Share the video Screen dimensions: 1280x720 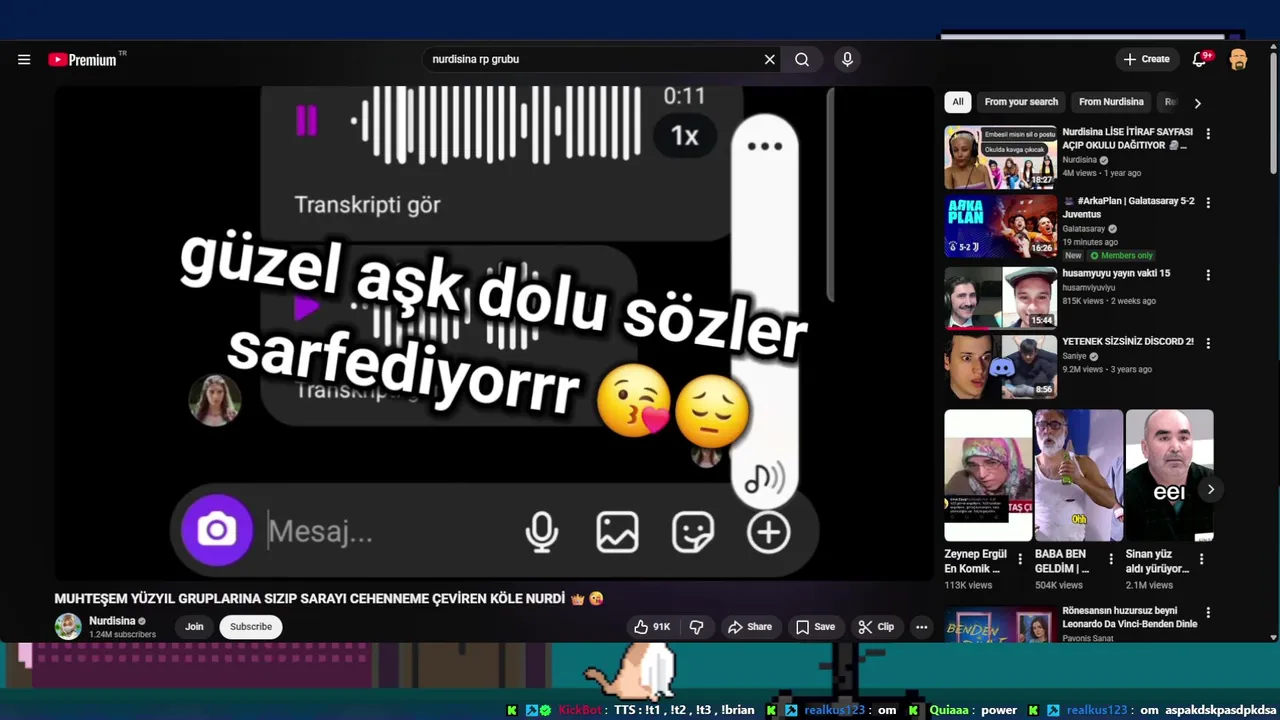pos(750,627)
